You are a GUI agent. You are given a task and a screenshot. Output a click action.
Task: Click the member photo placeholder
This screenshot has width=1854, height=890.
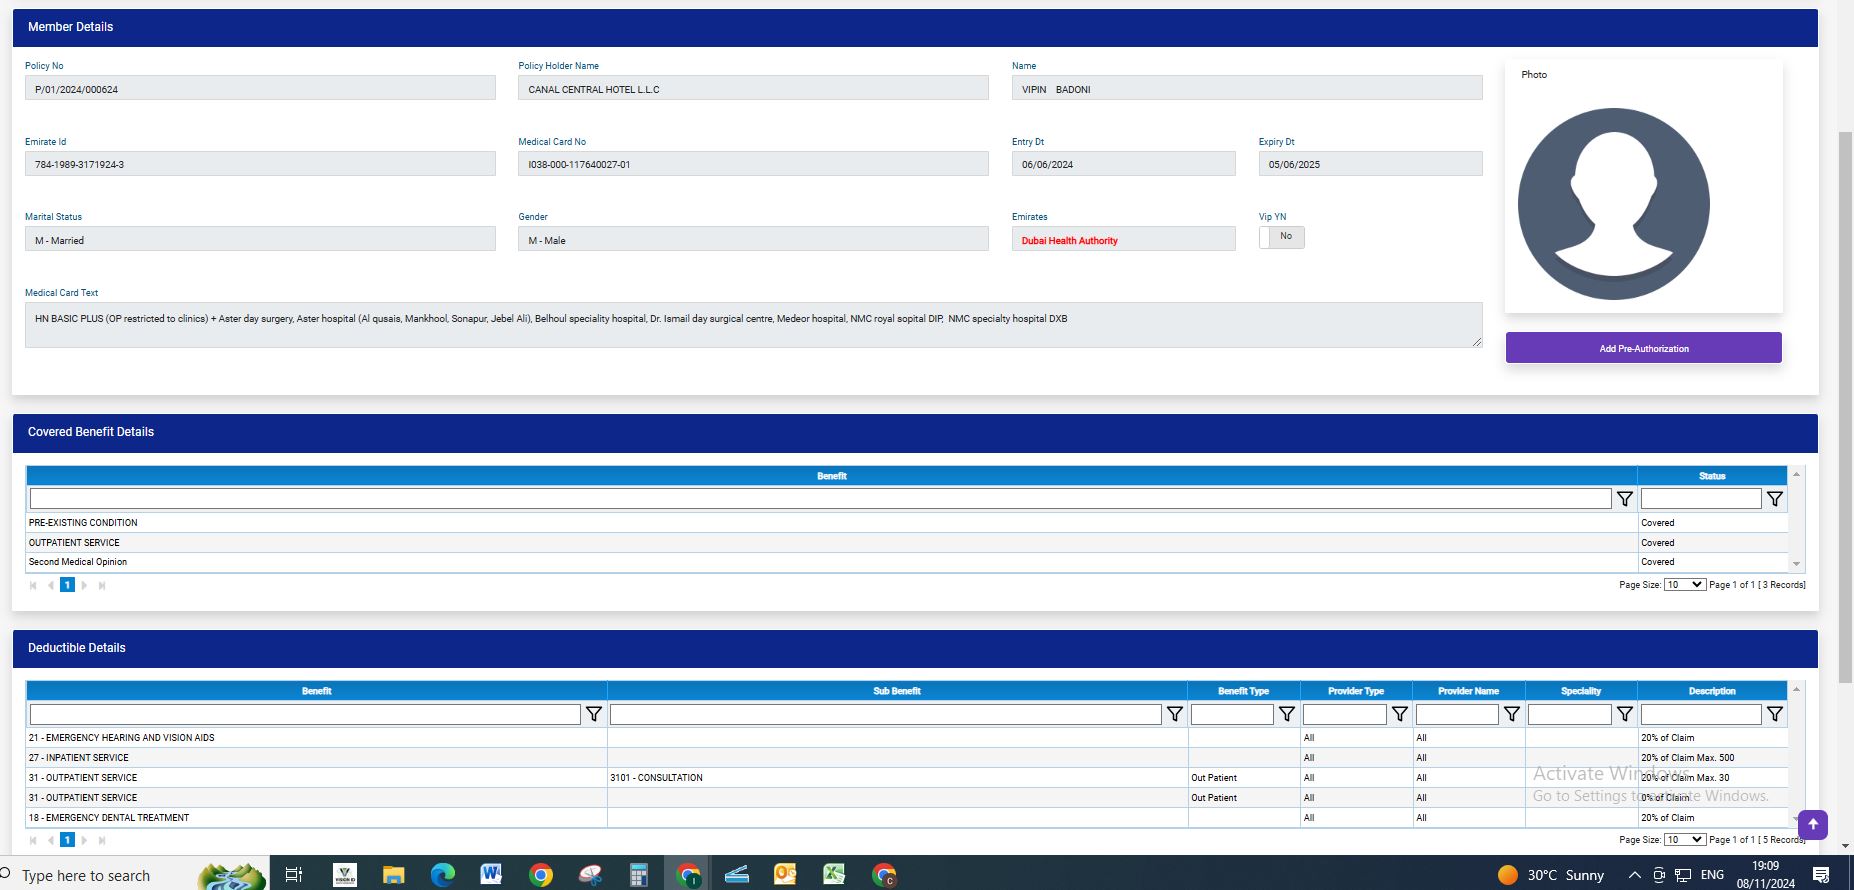click(1613, 204)
